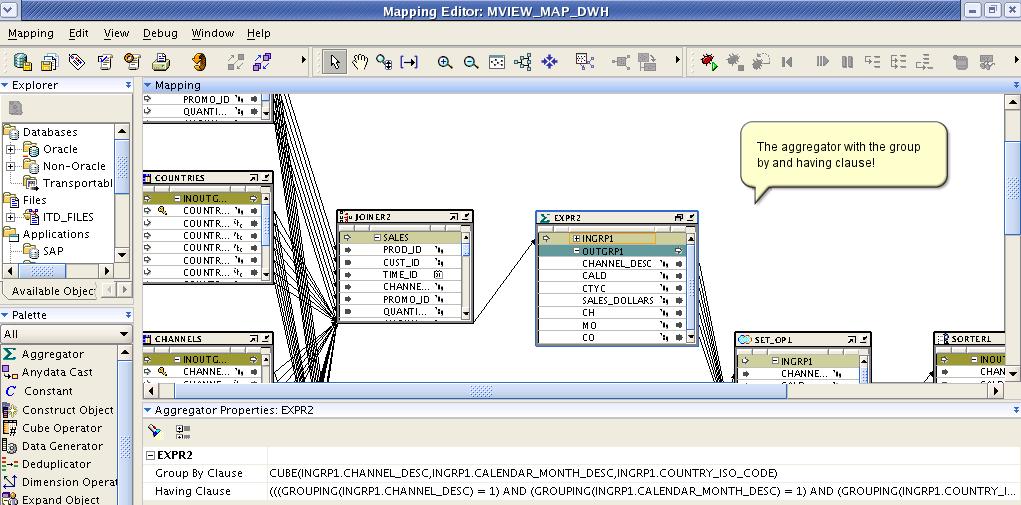Viewport: 1021px width, 505px height.
Task: Click the flashlight icon in Aggregator Properties
Action: (x=155, y=431)
